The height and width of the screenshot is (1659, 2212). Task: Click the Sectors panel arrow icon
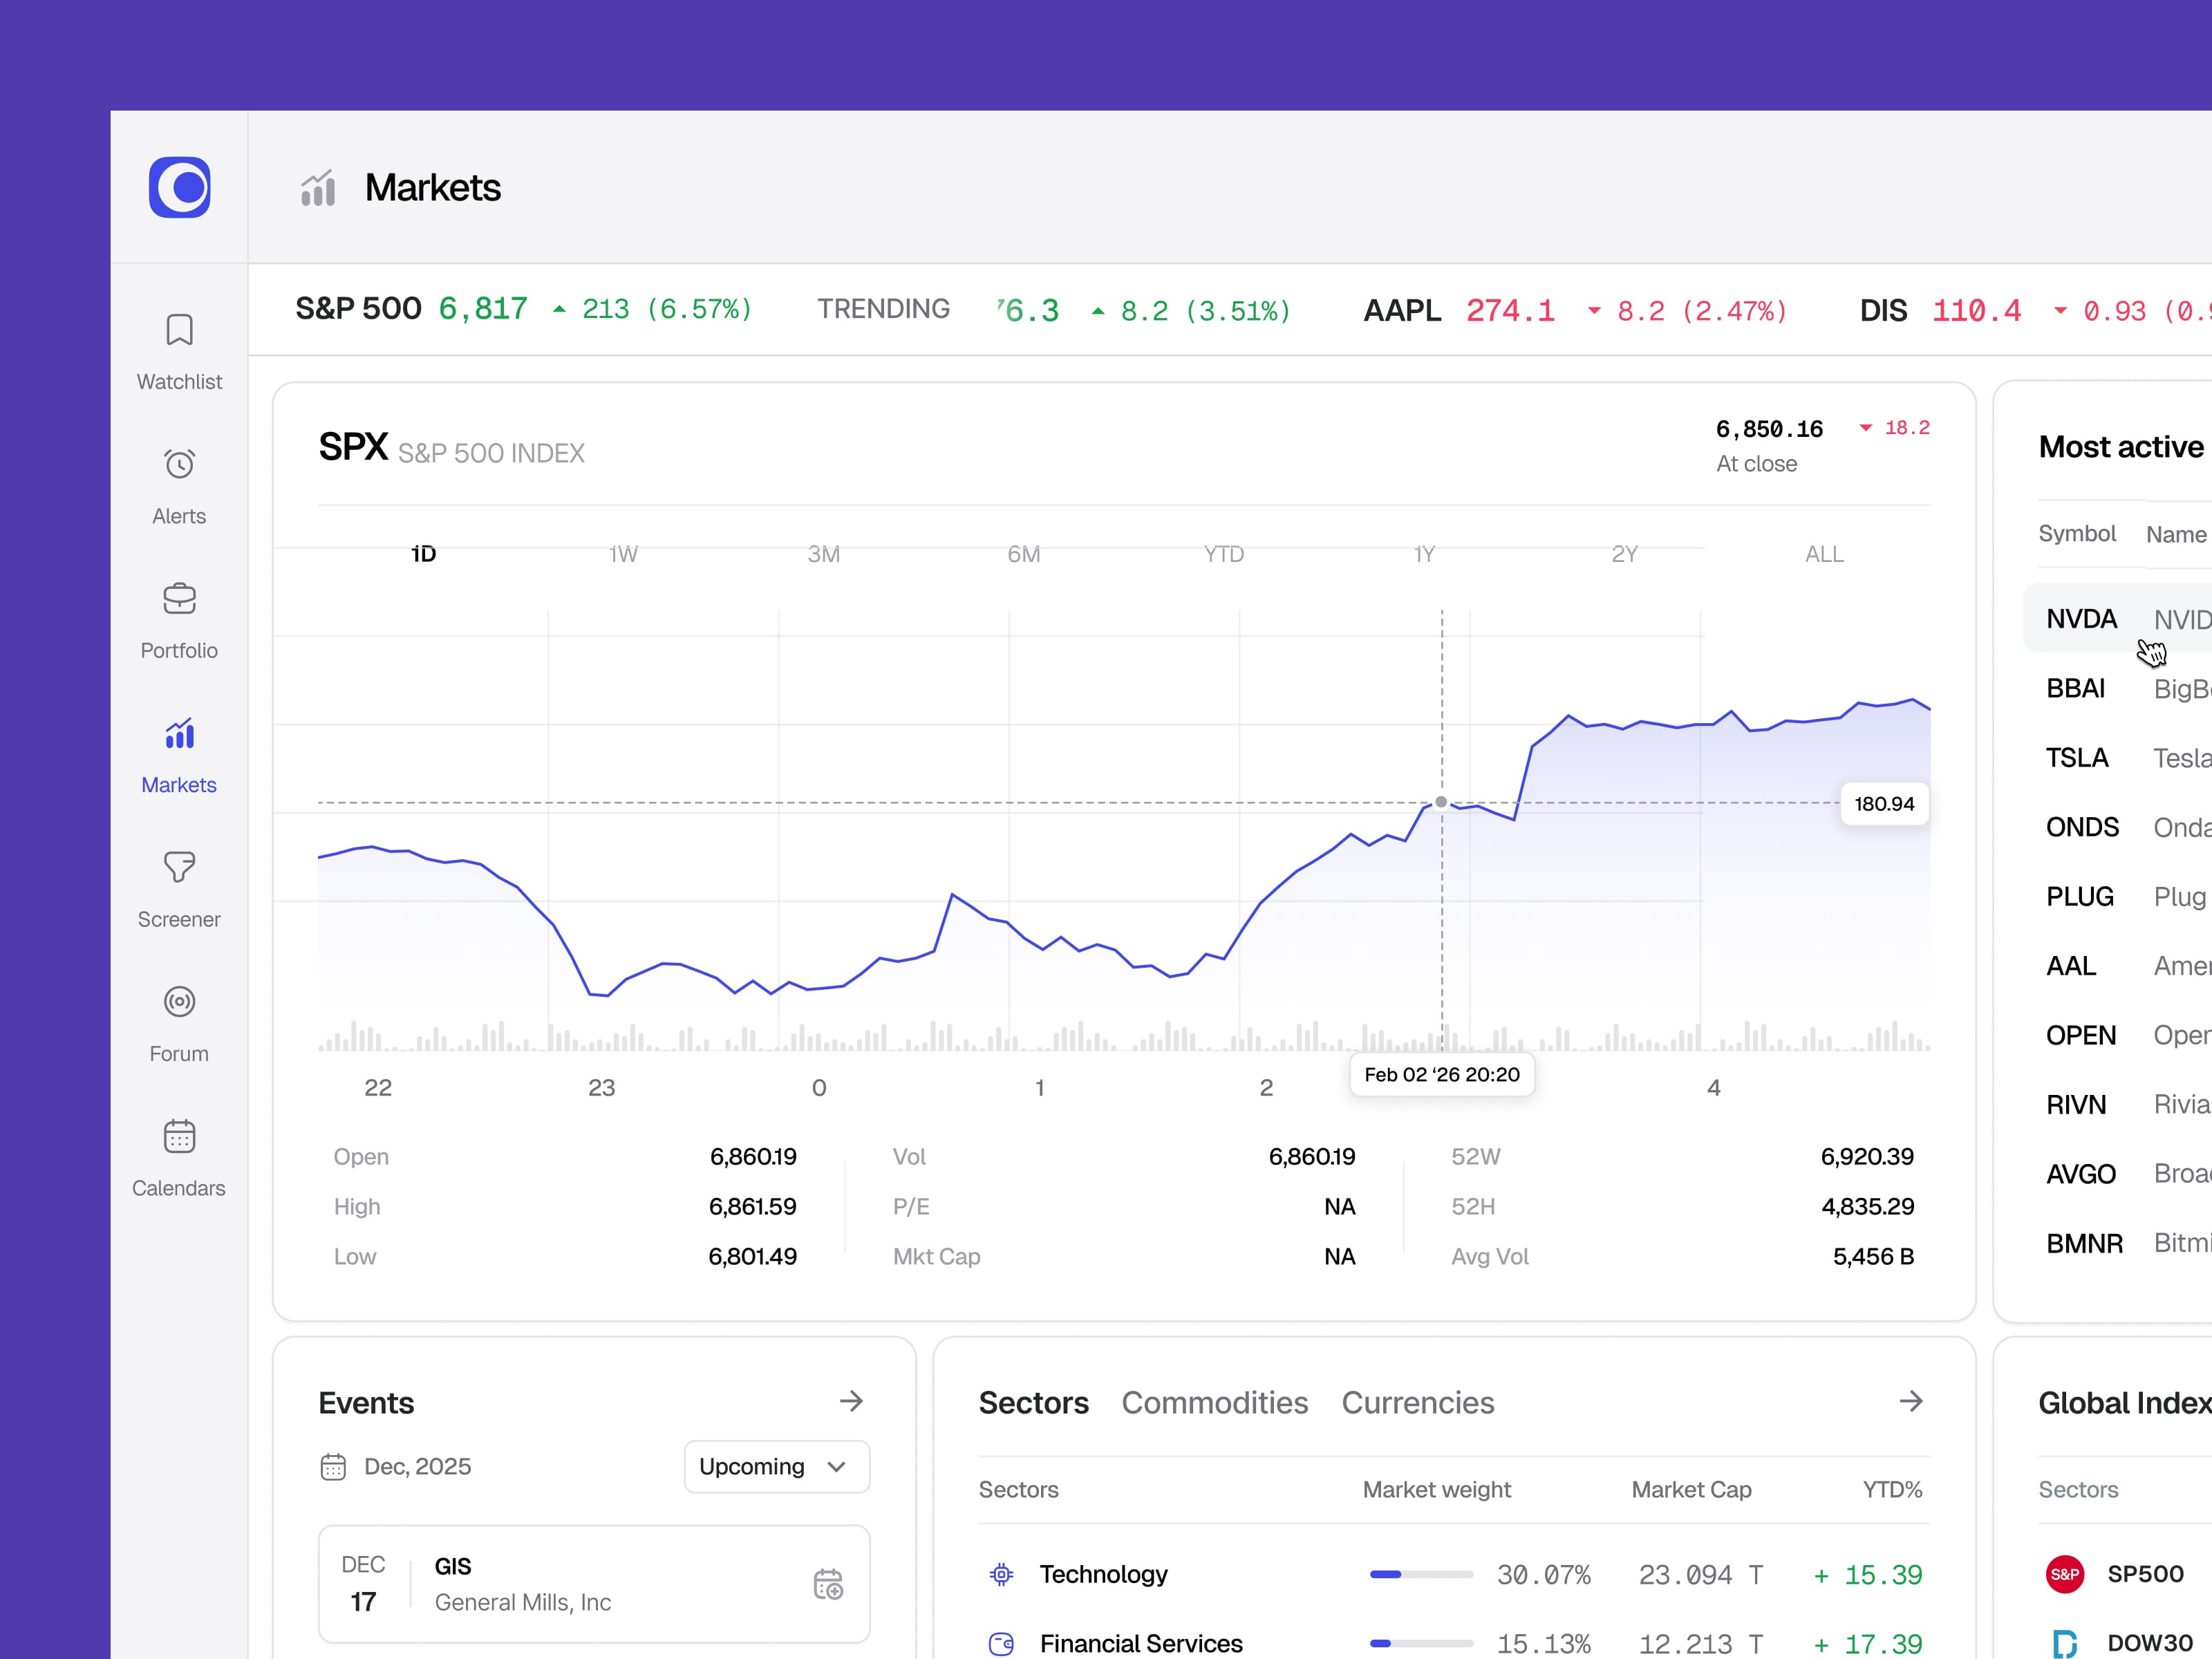pos(1911,1401)
